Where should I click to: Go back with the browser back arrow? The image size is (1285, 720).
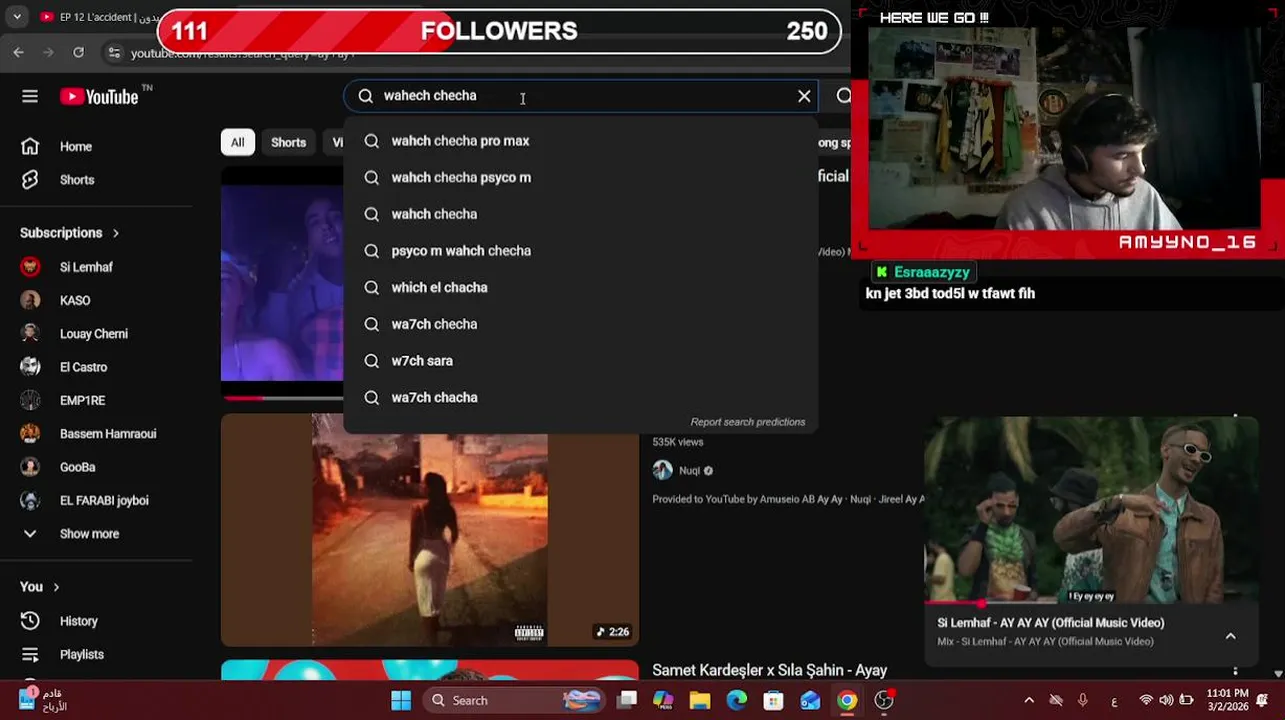(19, 52)
